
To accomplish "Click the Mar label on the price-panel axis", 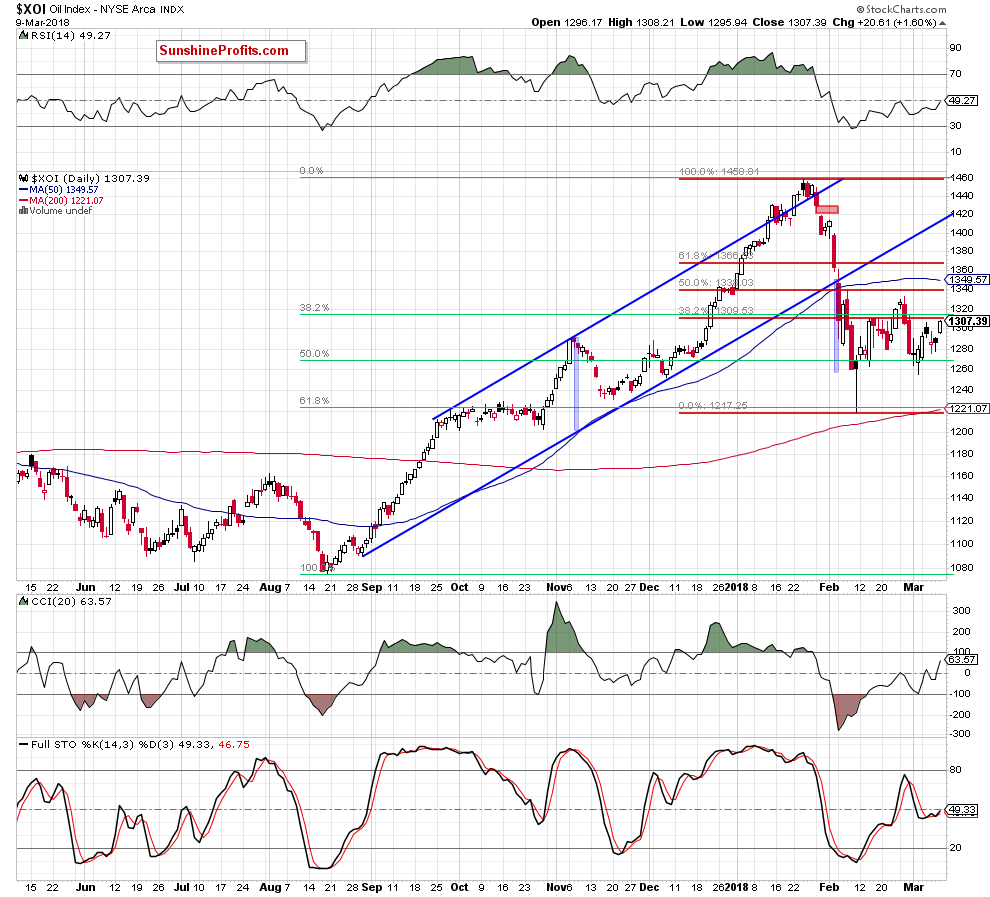I will [913, 587].
